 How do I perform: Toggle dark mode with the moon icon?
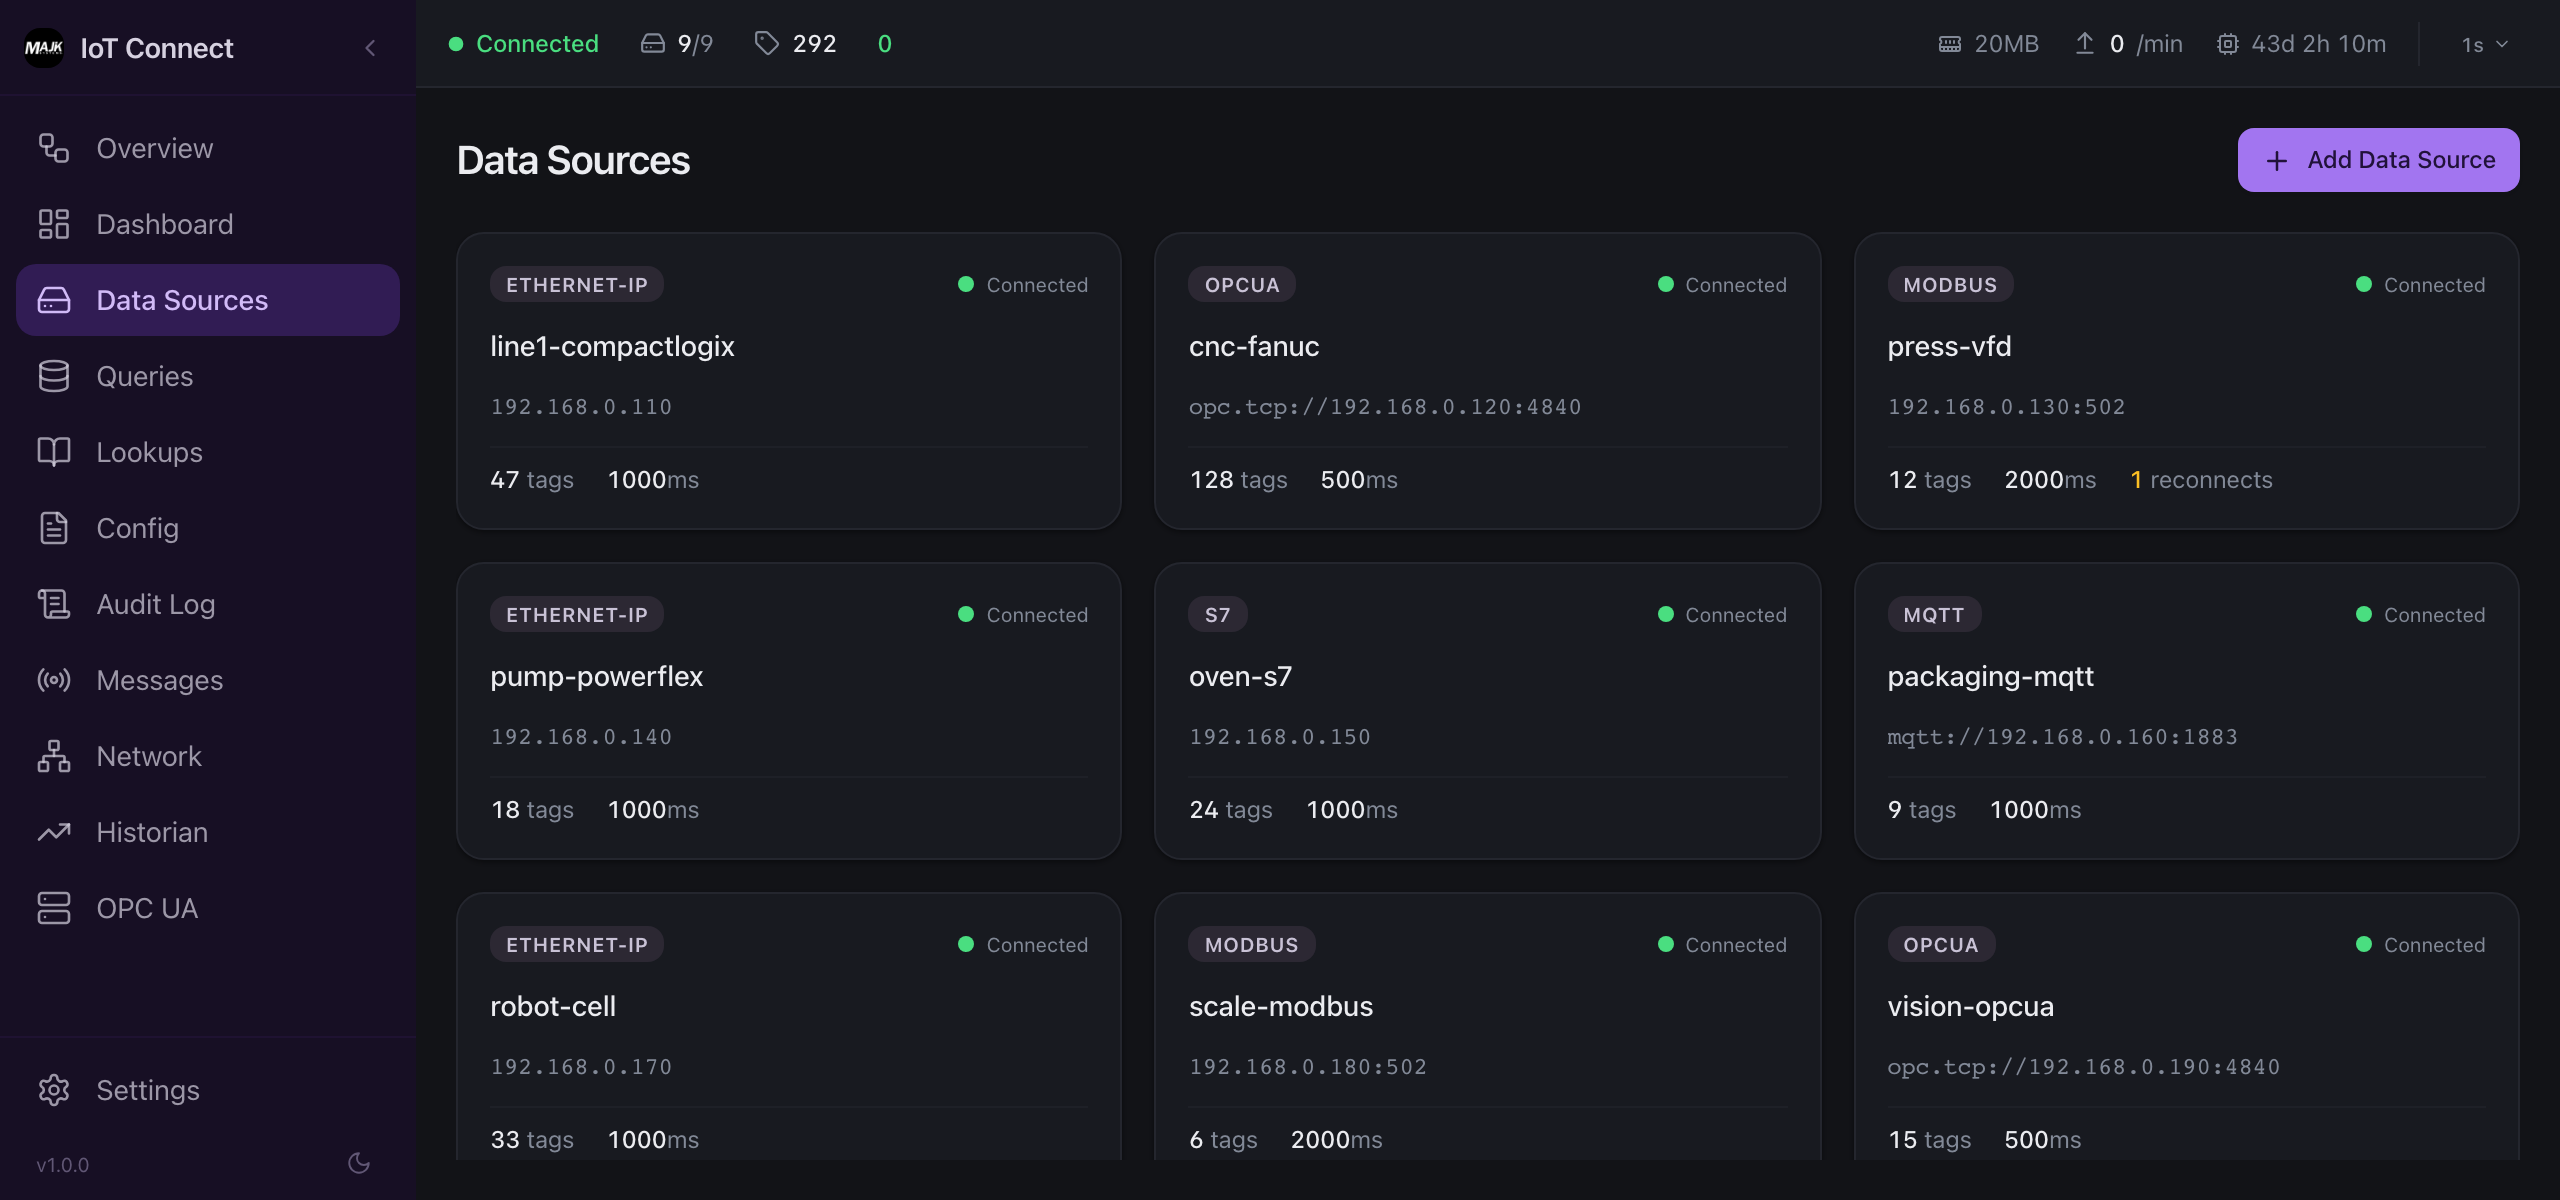[359, 1163]
